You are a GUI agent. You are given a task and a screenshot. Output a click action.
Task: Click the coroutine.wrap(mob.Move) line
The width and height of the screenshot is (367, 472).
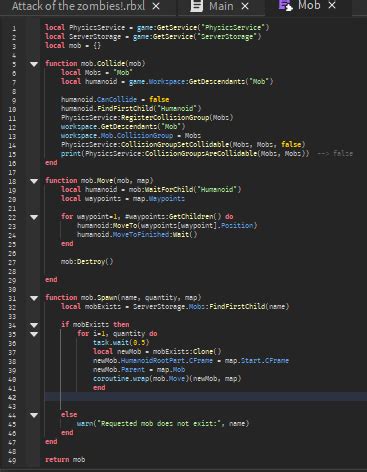click(x=167, y=379)
